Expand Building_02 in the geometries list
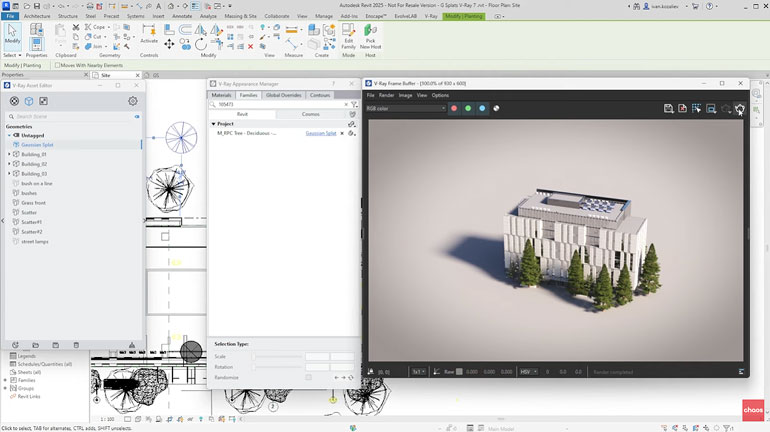770x432 pixels. 9,164
